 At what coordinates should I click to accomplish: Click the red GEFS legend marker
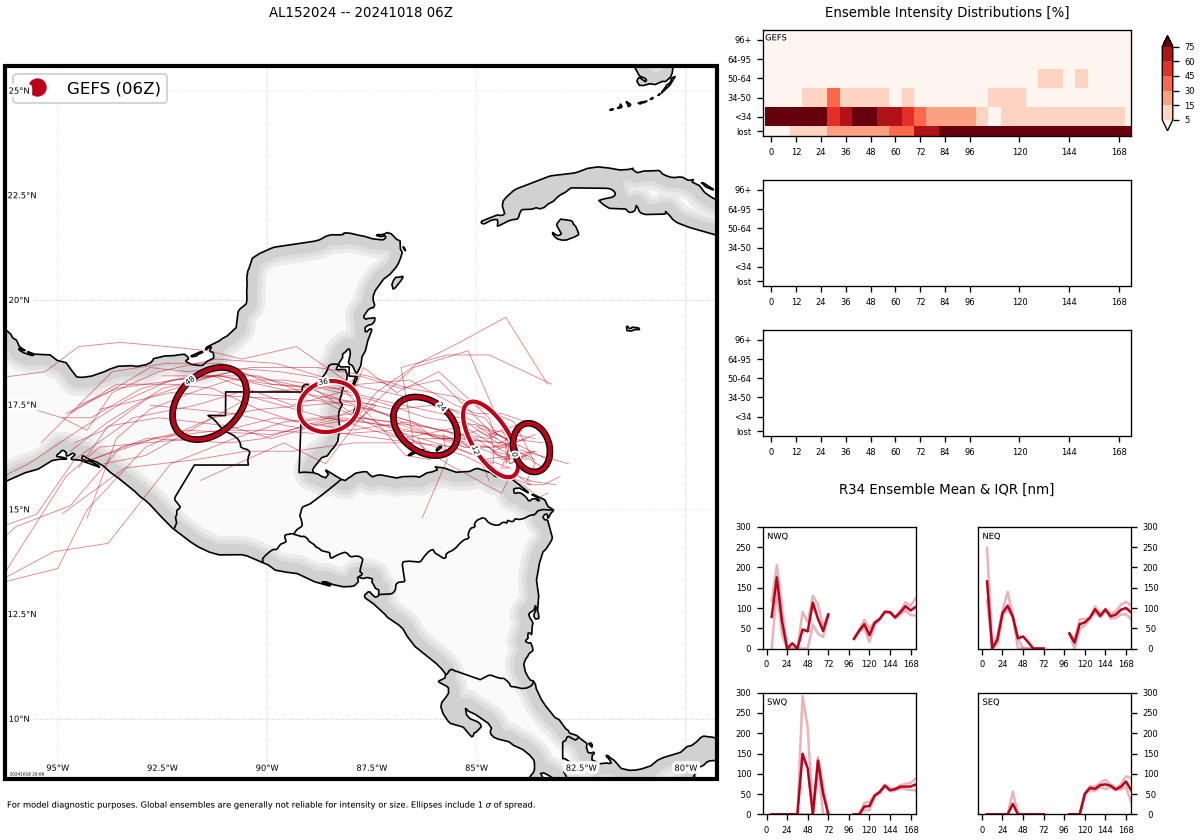37,88
